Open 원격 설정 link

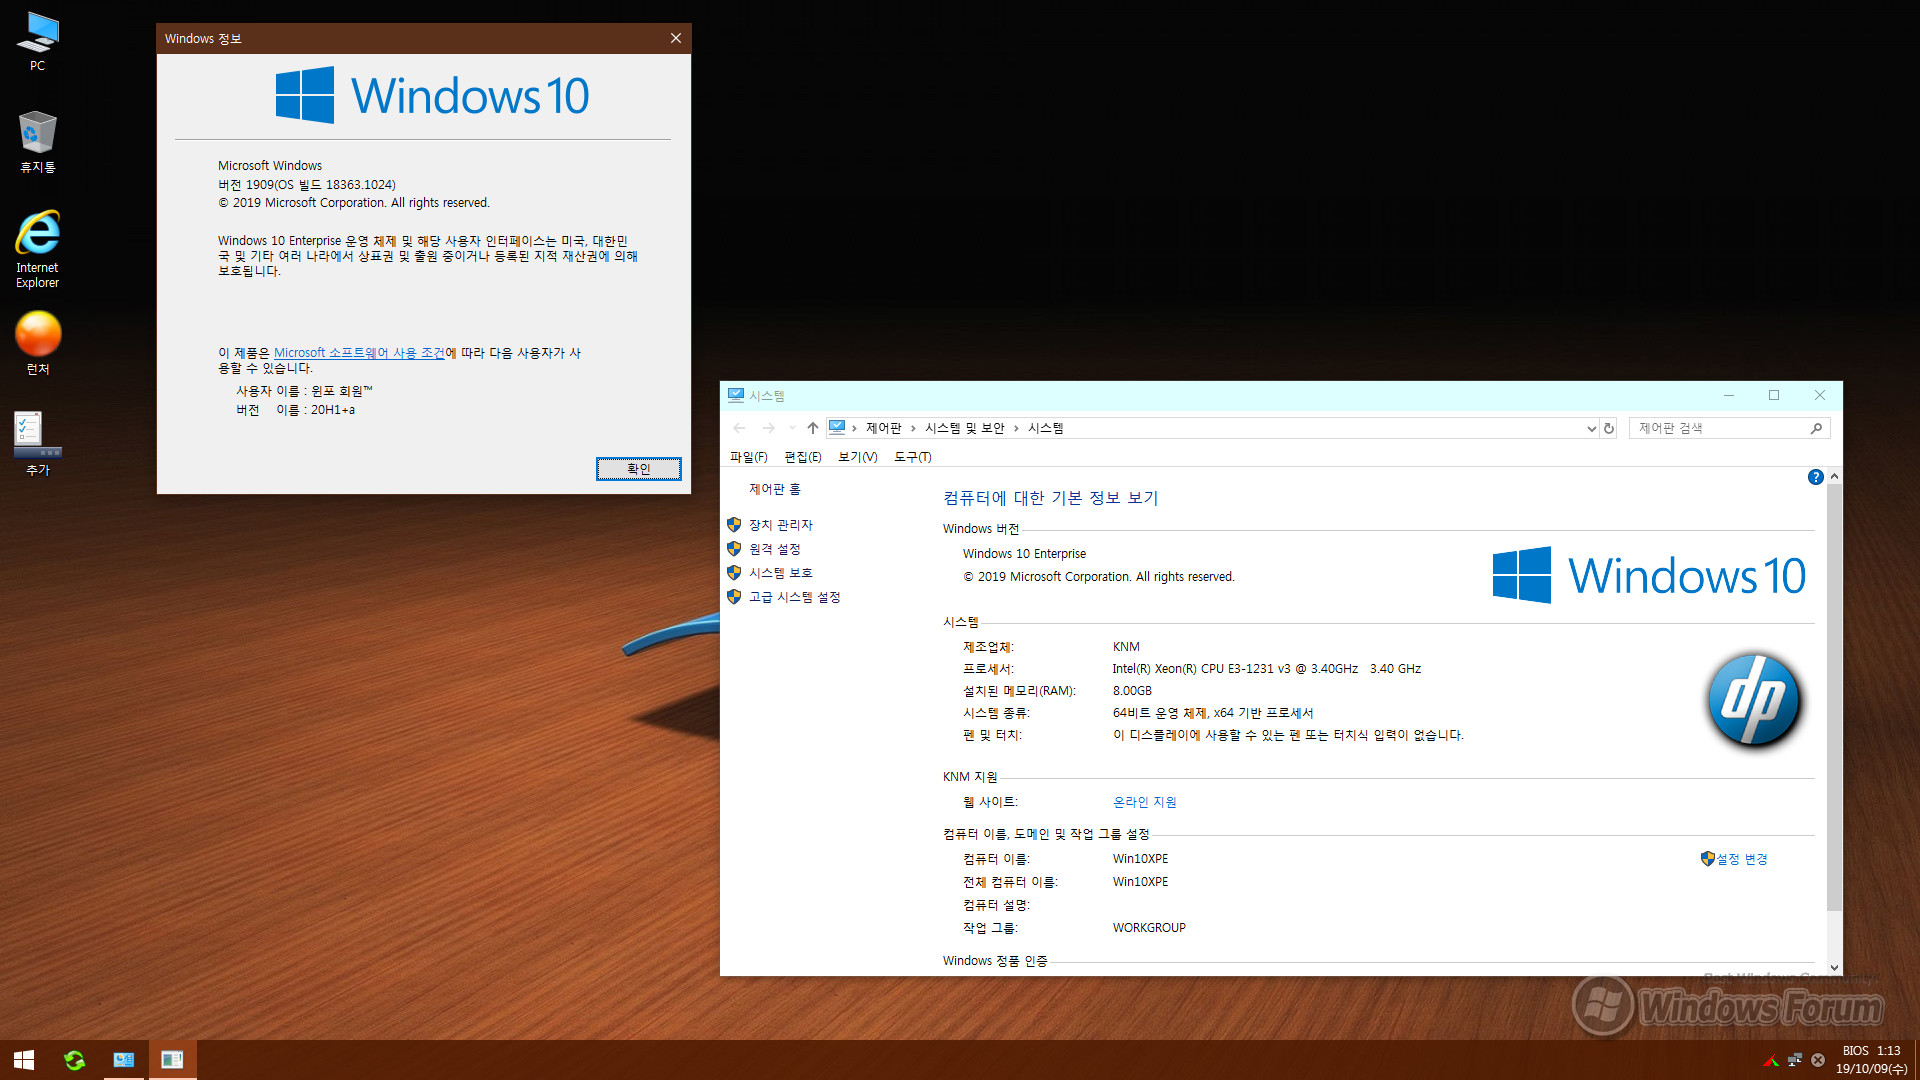coord(774,549)
